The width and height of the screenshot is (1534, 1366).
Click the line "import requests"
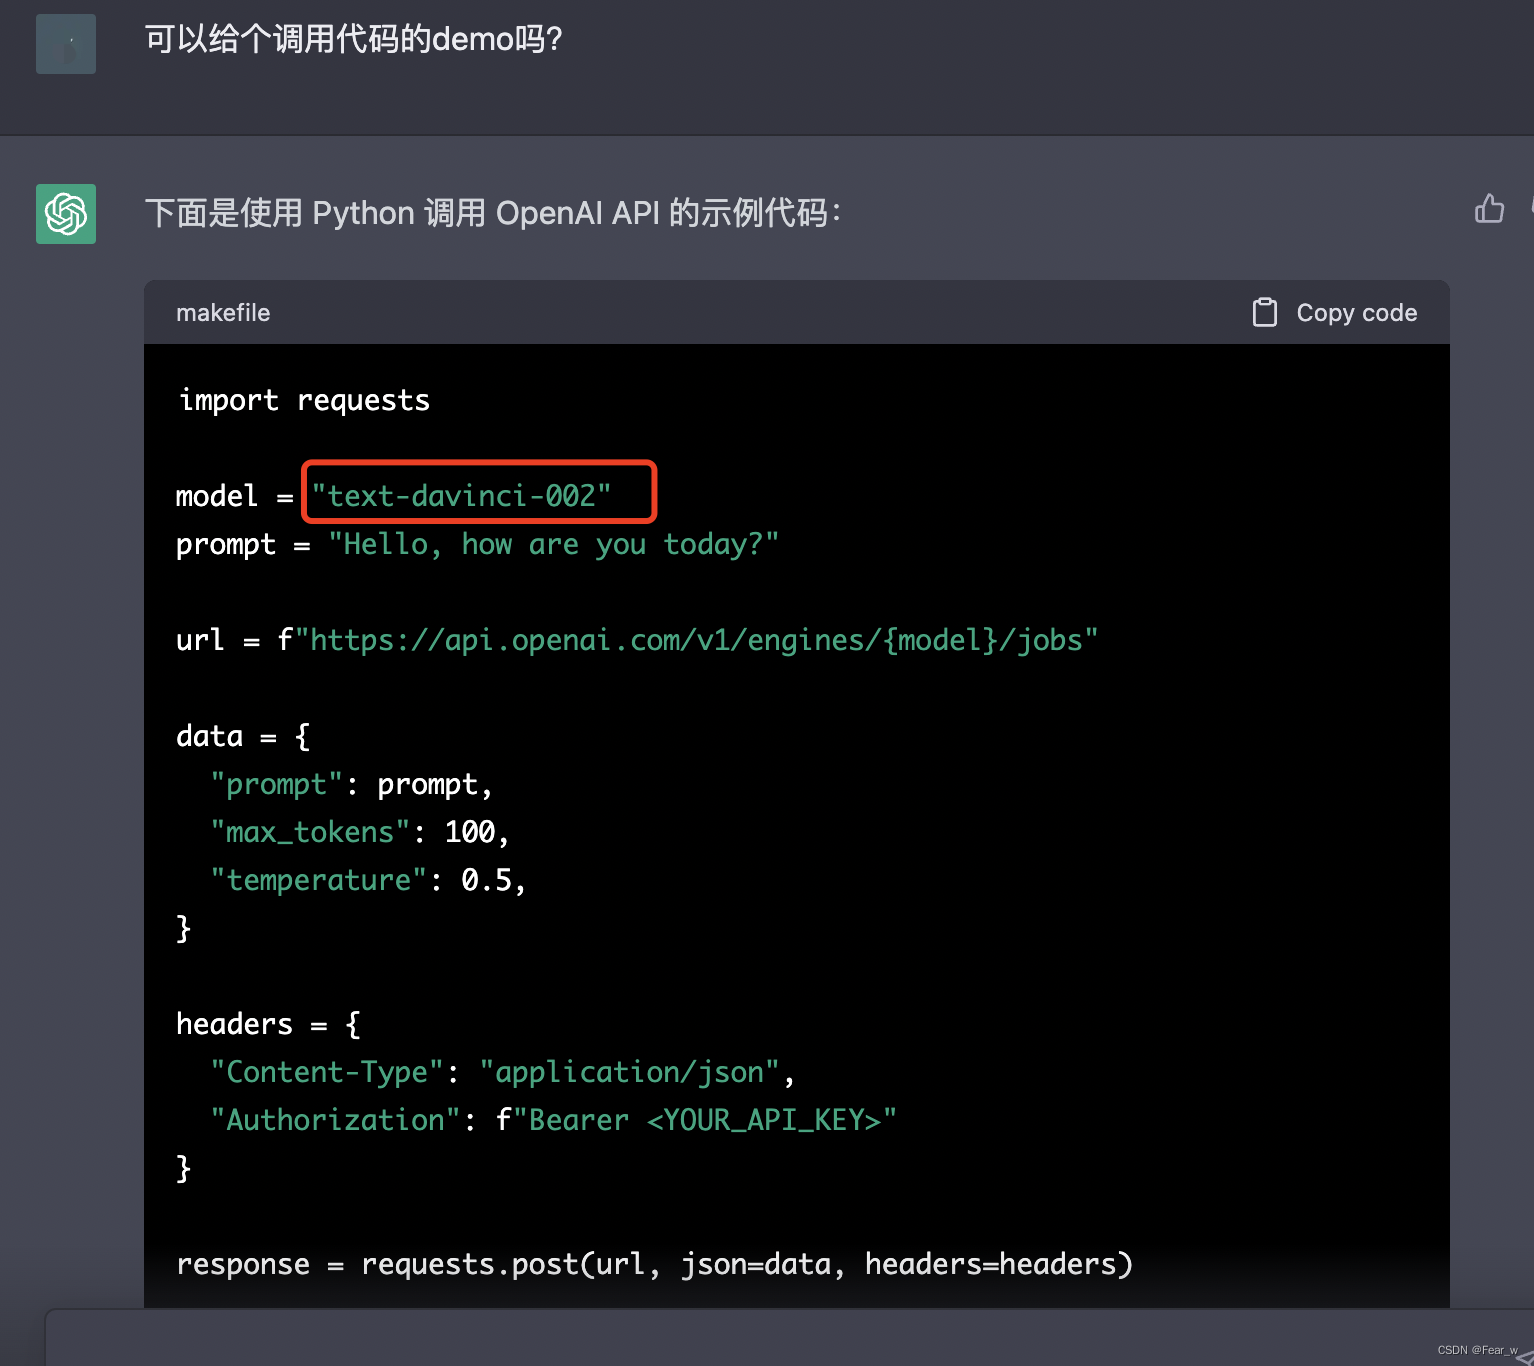304,400
